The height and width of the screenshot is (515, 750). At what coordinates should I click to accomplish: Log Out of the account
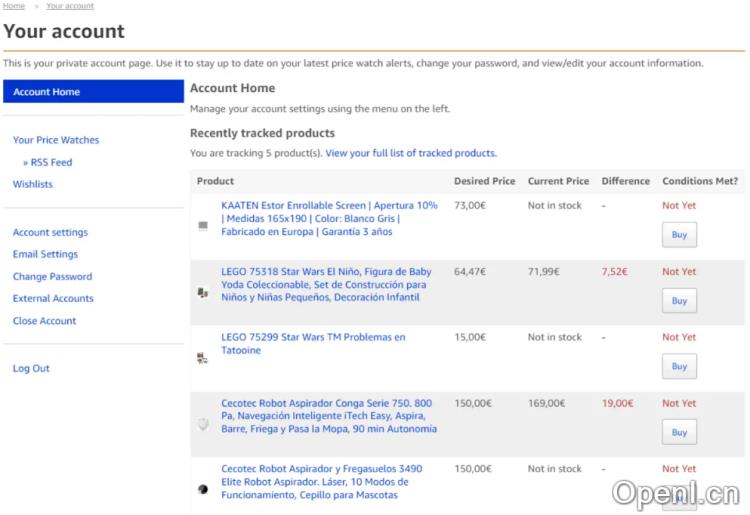point(31,368)
